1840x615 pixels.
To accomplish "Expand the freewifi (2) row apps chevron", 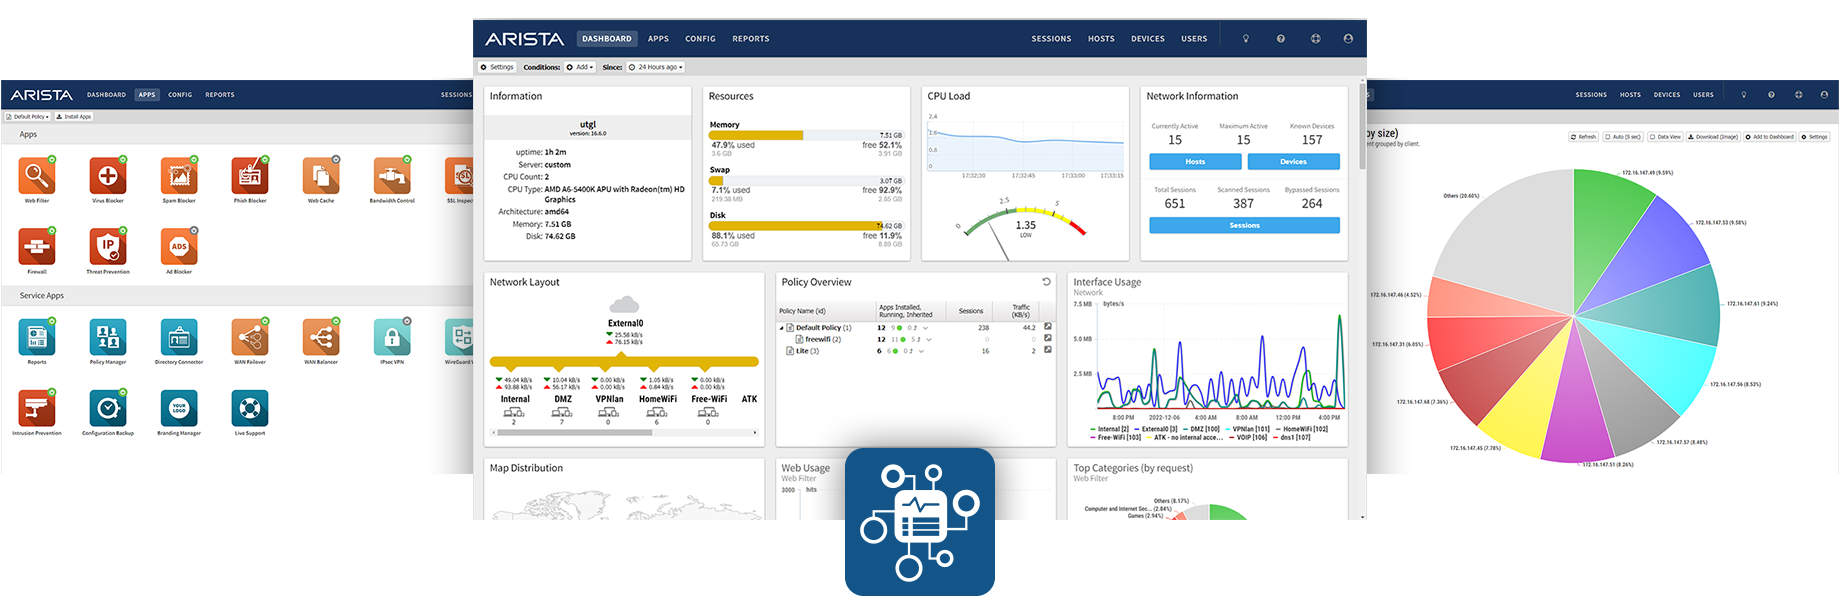I will [929, 340].
